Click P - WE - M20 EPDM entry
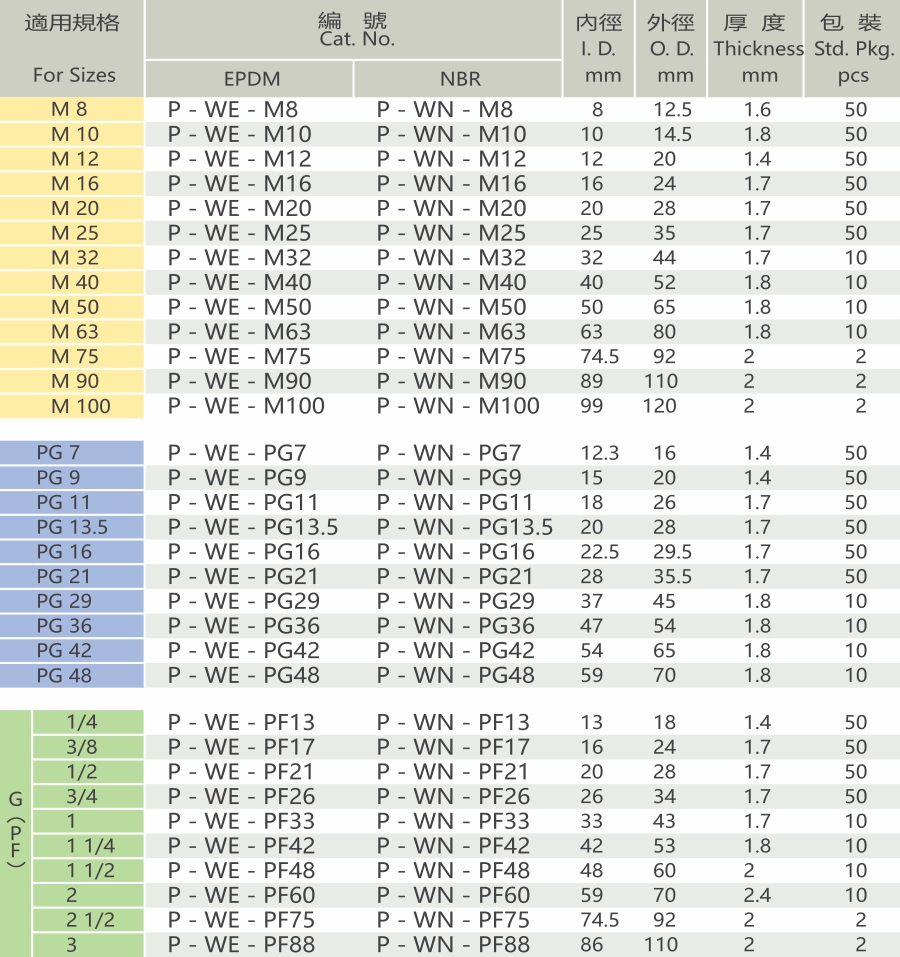The height and width of the screenshot is (957, 900). tap(240, 209)
